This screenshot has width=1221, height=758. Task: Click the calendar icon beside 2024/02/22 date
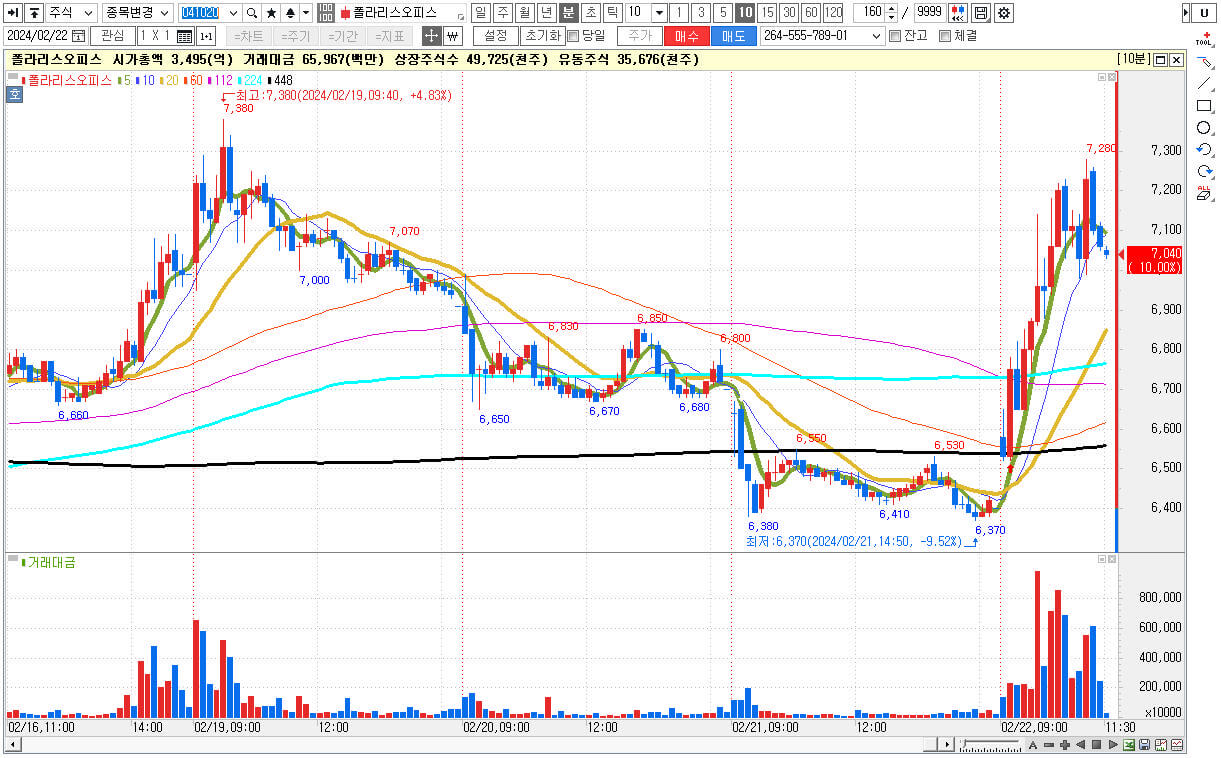pyautogui.click(x=79, y=36)
